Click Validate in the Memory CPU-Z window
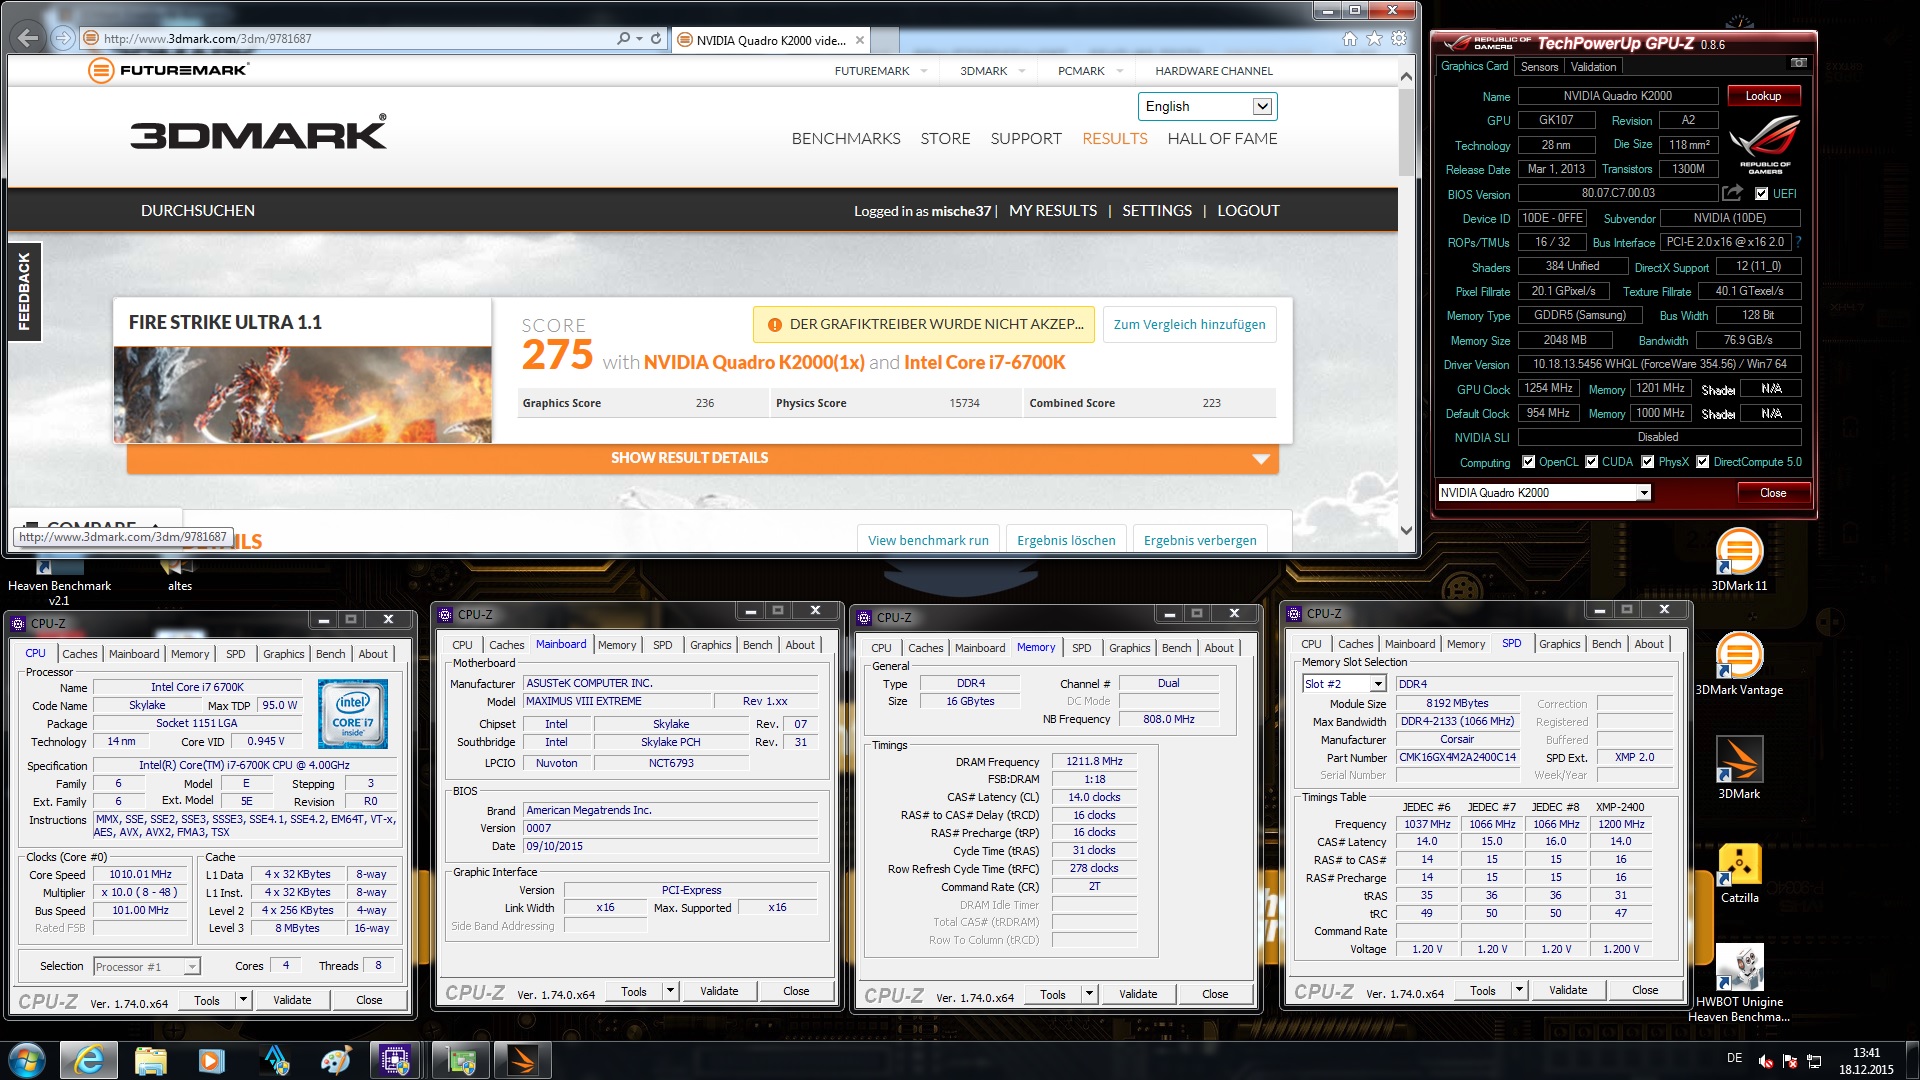Image resolution: width=1920 pixels, height=1080 pixels. (x=1138, y=994)
